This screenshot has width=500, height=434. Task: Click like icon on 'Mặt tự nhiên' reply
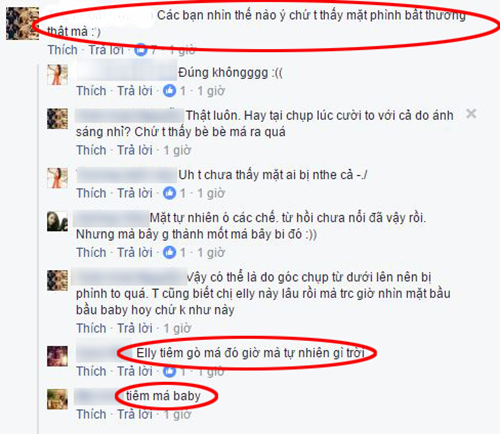(169, 252)
